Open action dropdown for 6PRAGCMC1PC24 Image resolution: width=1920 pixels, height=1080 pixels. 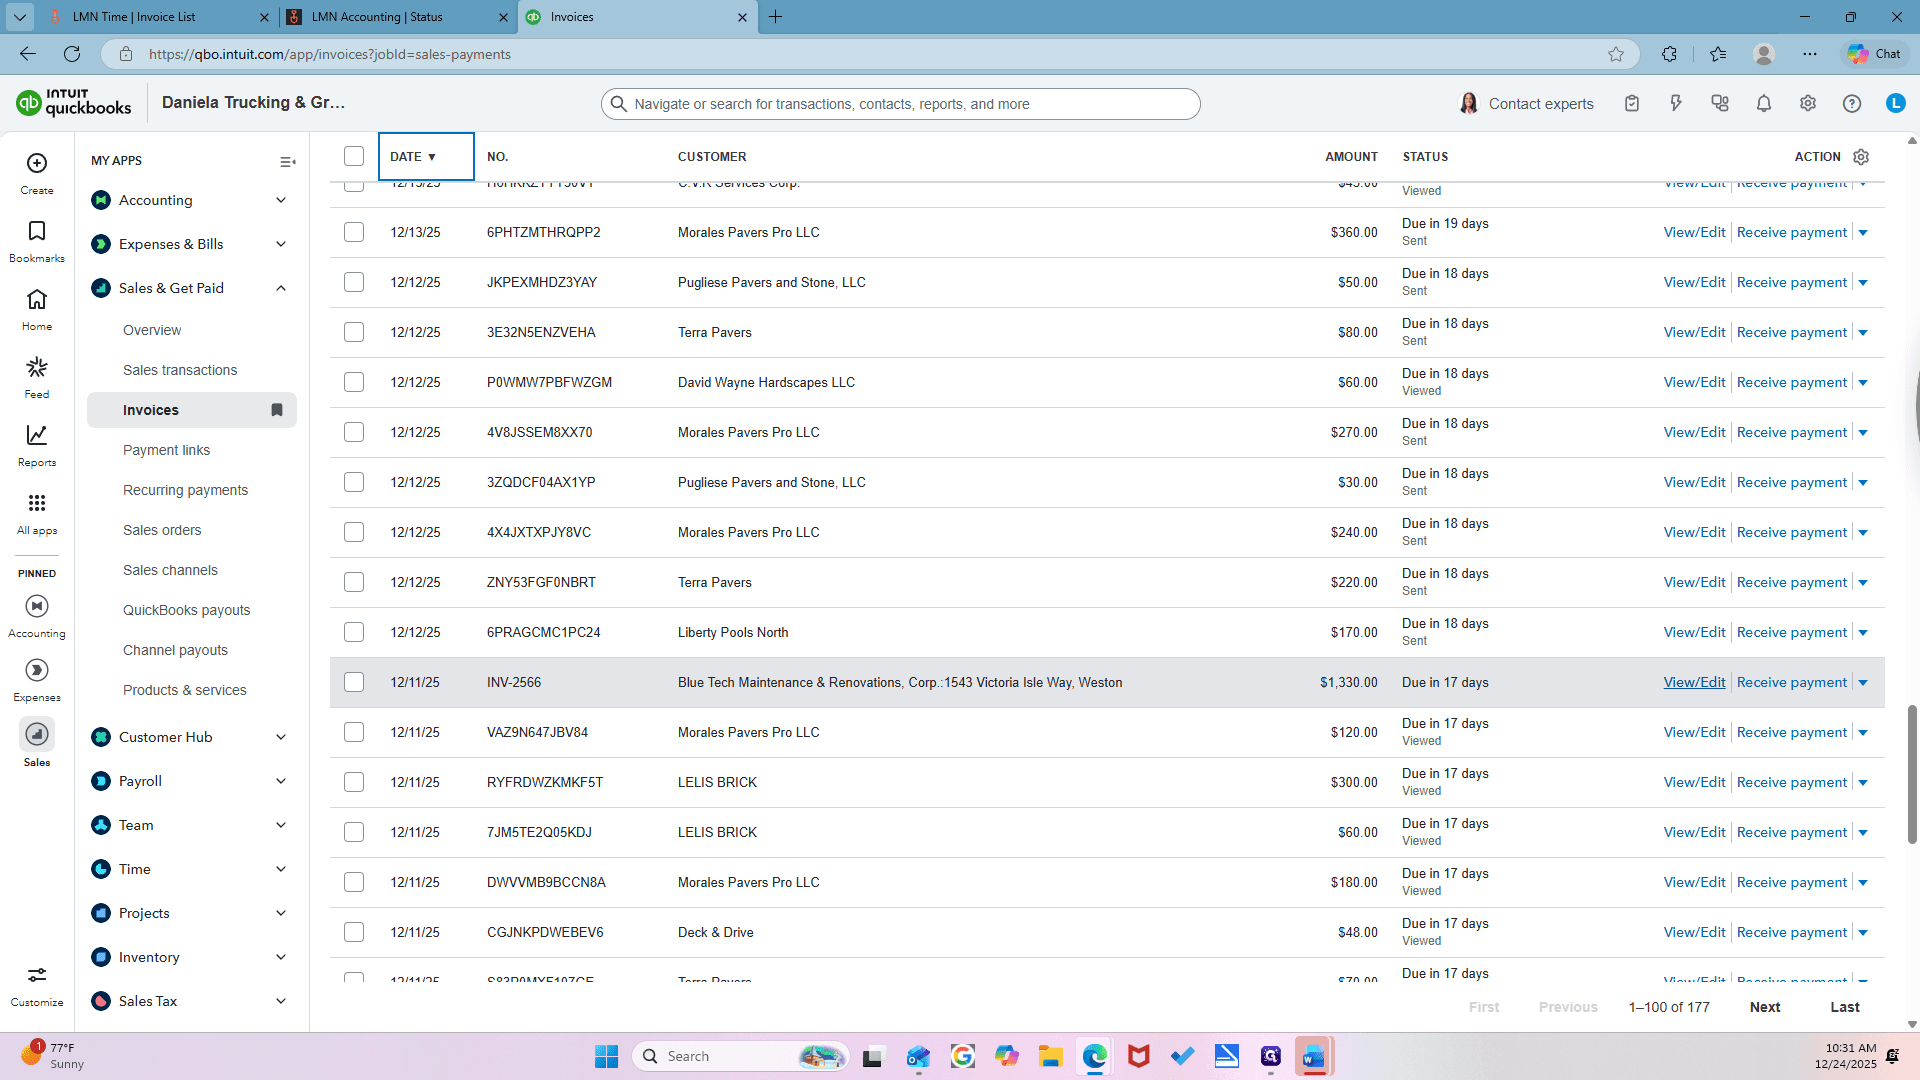coord(1863,633)
